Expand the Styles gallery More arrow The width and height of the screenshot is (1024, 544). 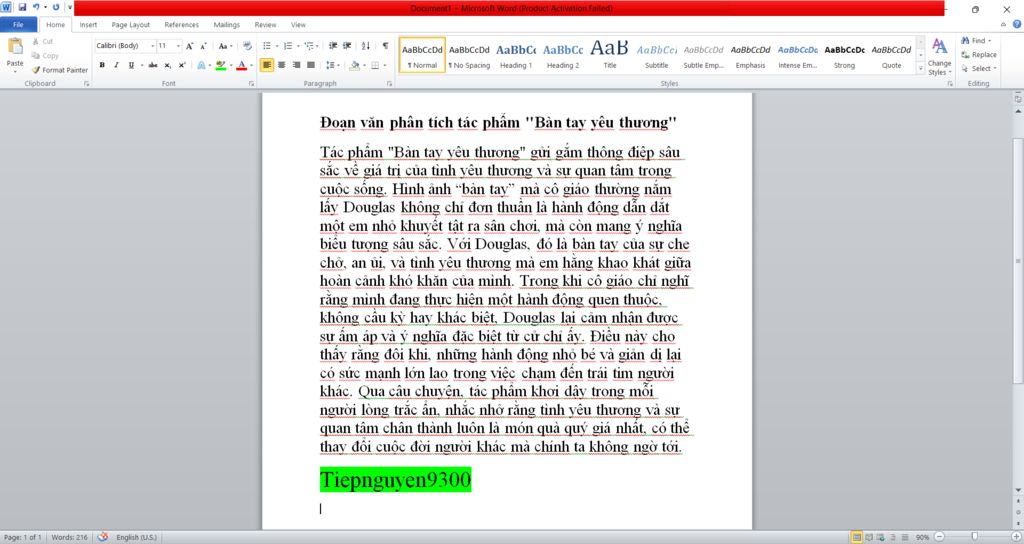tap(921, 68)
